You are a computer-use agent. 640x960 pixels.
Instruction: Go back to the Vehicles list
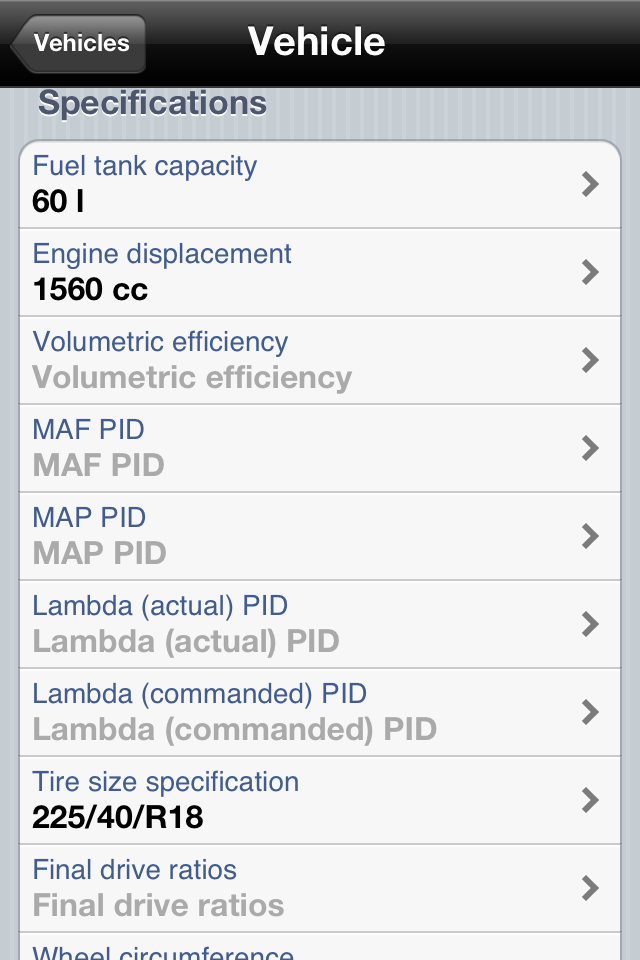pyautogui.click(x=79, y=44)
